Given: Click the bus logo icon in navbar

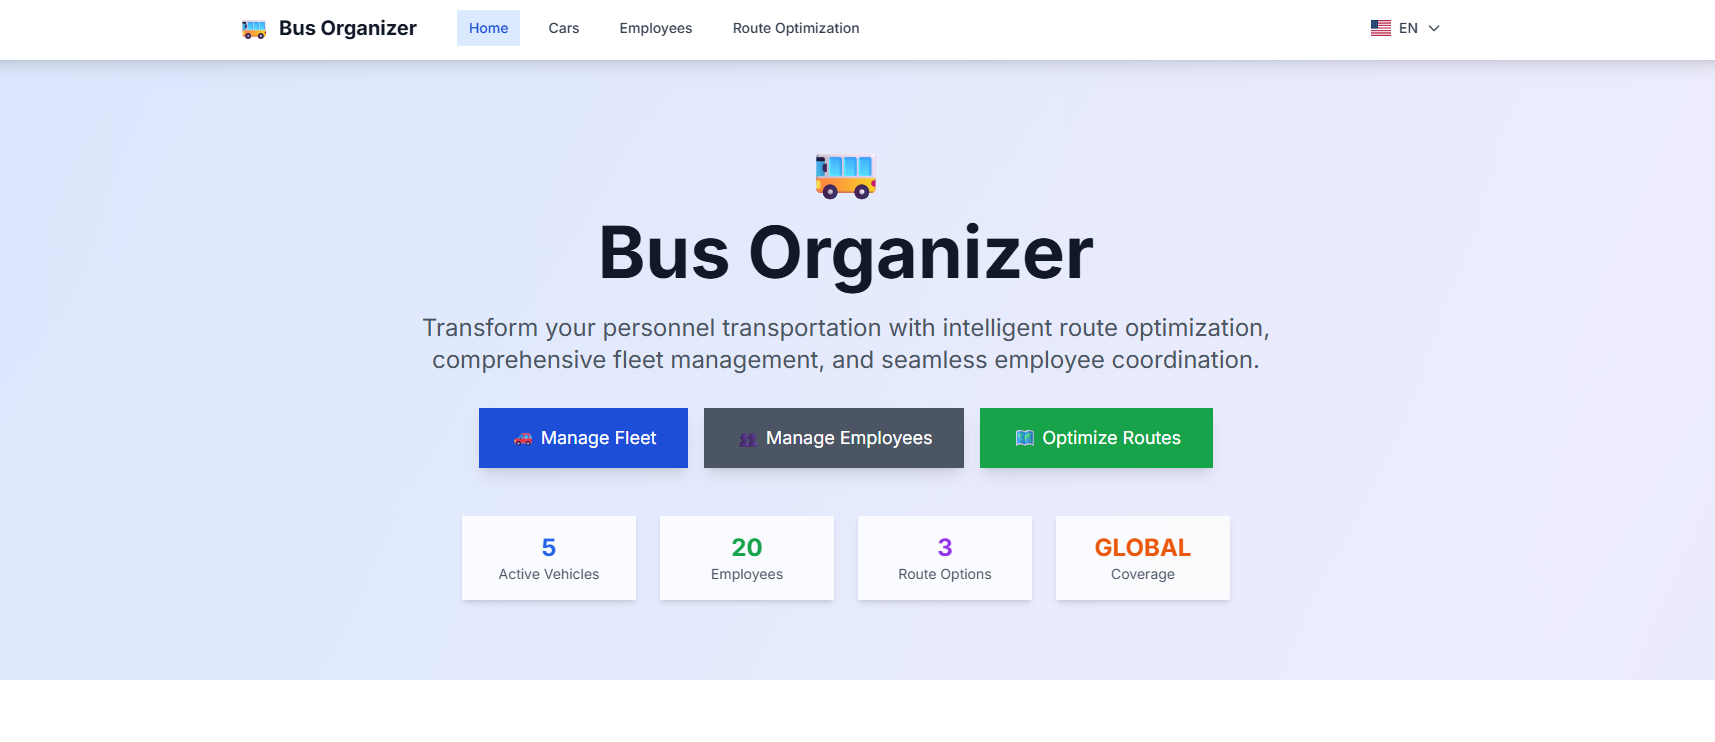Looking at the screenshot, I should (254, 29).
